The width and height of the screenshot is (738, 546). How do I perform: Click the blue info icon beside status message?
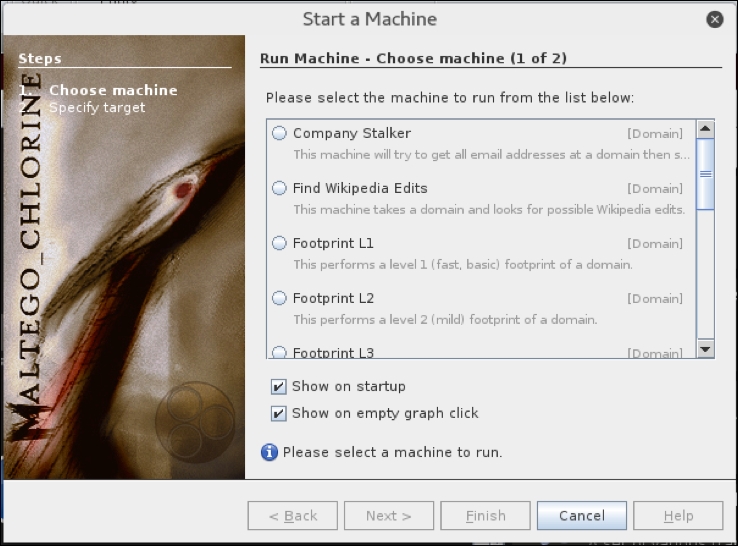click(269, 452)
